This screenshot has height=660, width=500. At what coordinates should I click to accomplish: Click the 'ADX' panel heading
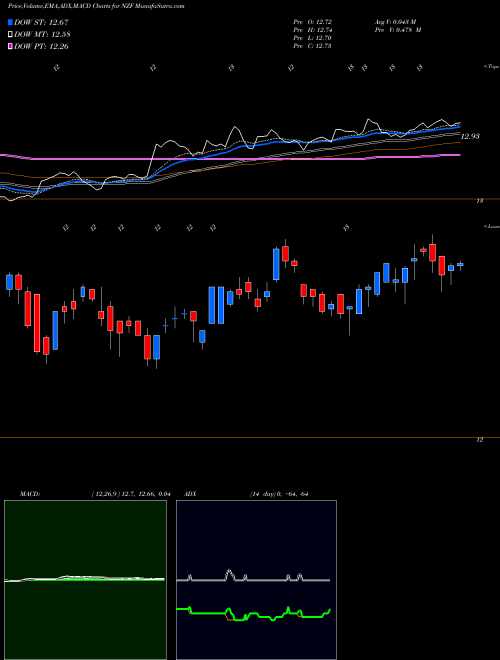coord(190,494)
